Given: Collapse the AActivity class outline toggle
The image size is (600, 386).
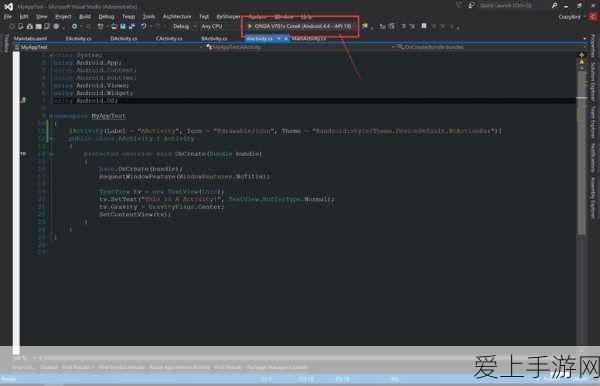Looking at the screenshot, I should pyautogui.click(x=51, y=139).
